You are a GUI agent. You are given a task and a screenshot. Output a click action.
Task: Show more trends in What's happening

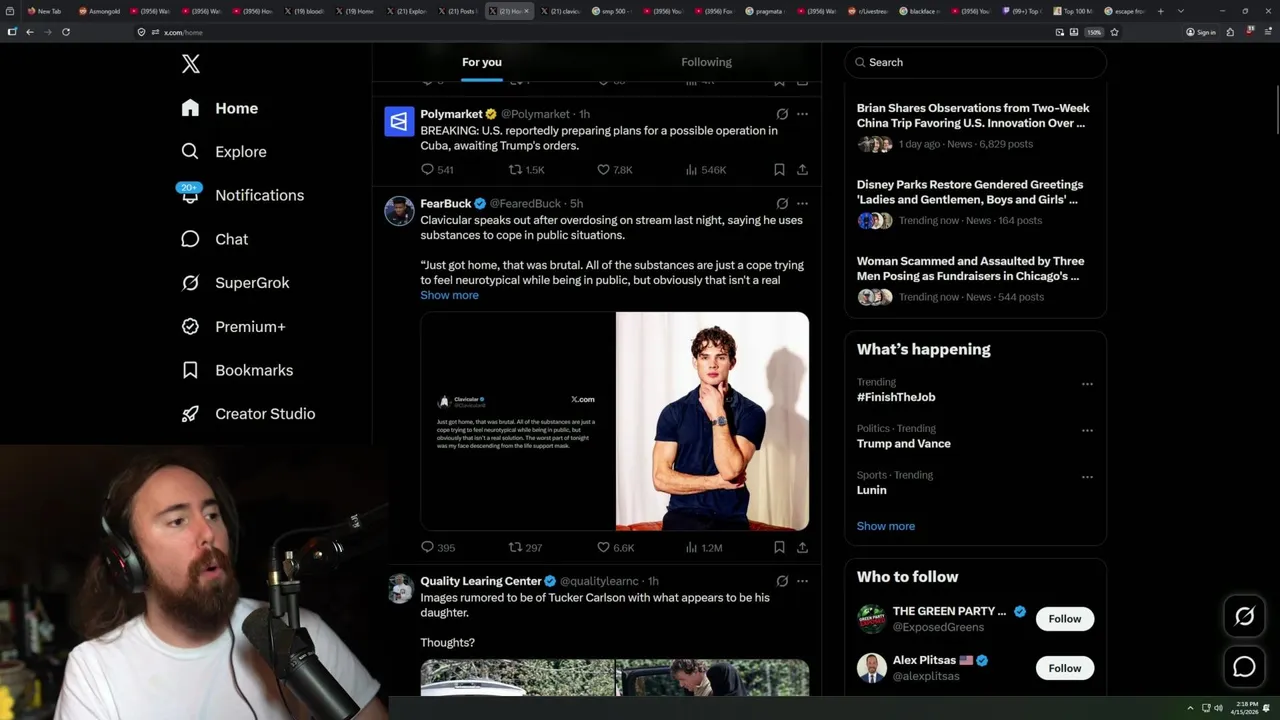[885, 526]
